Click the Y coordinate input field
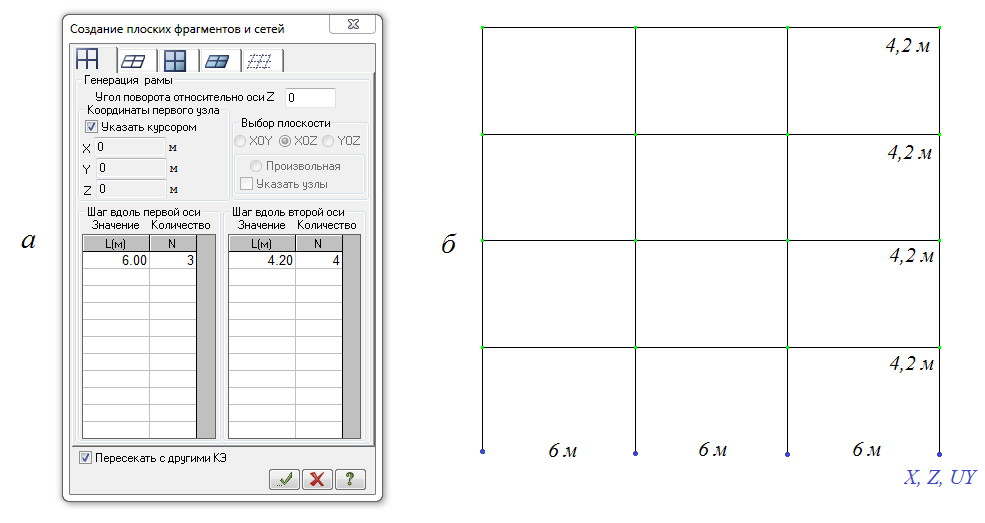Image resolution: width=985 pixels, height=523 pixels. pos(131,168)
